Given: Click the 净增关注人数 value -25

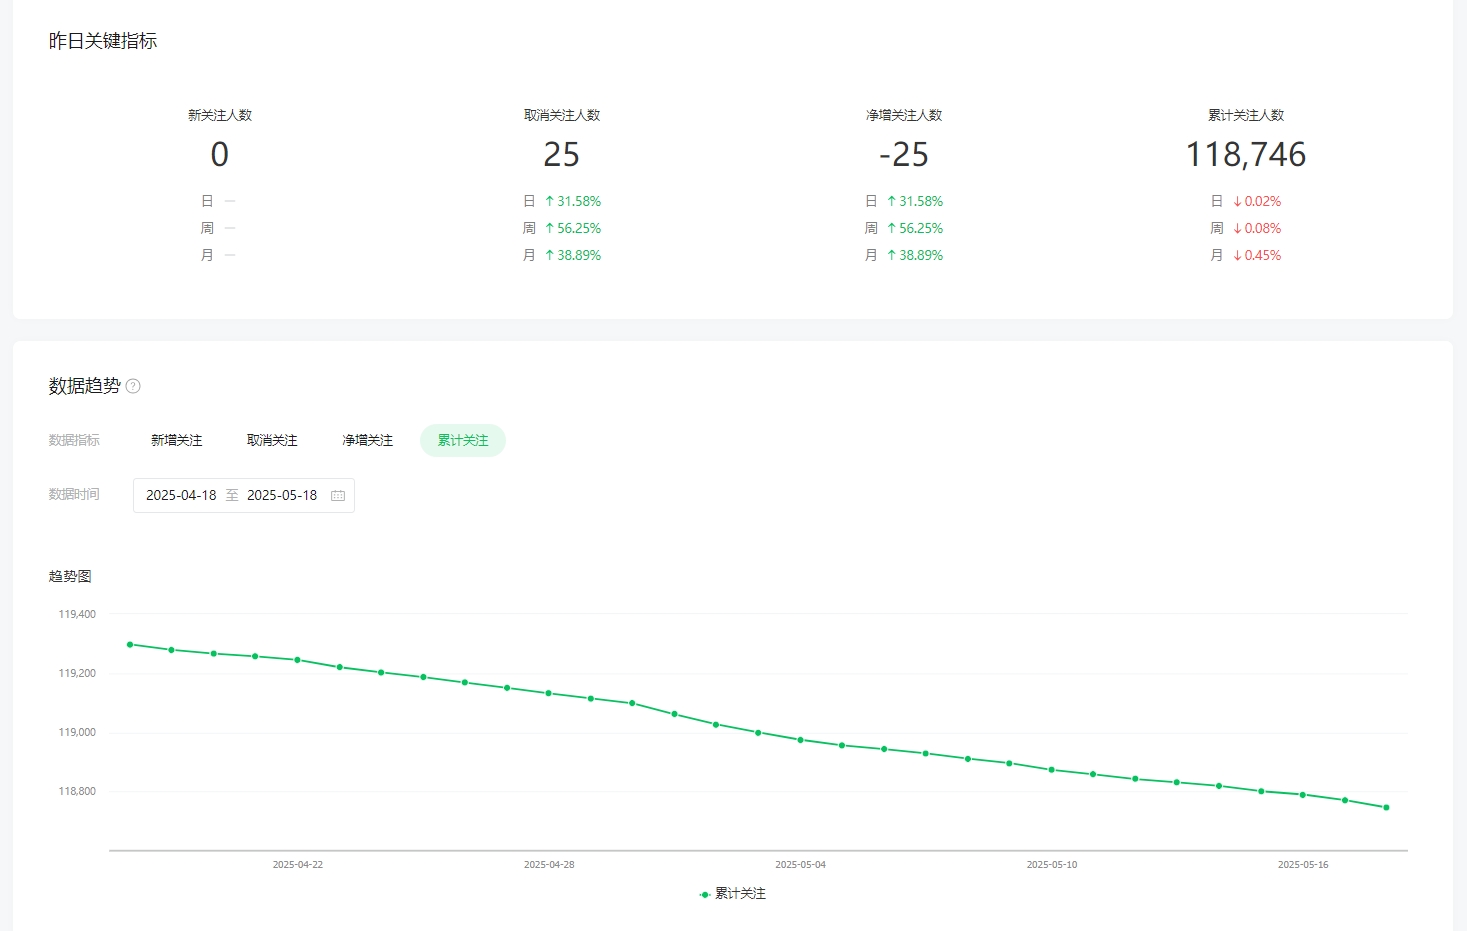Looking at the screenshot, I should click(904, 154).
